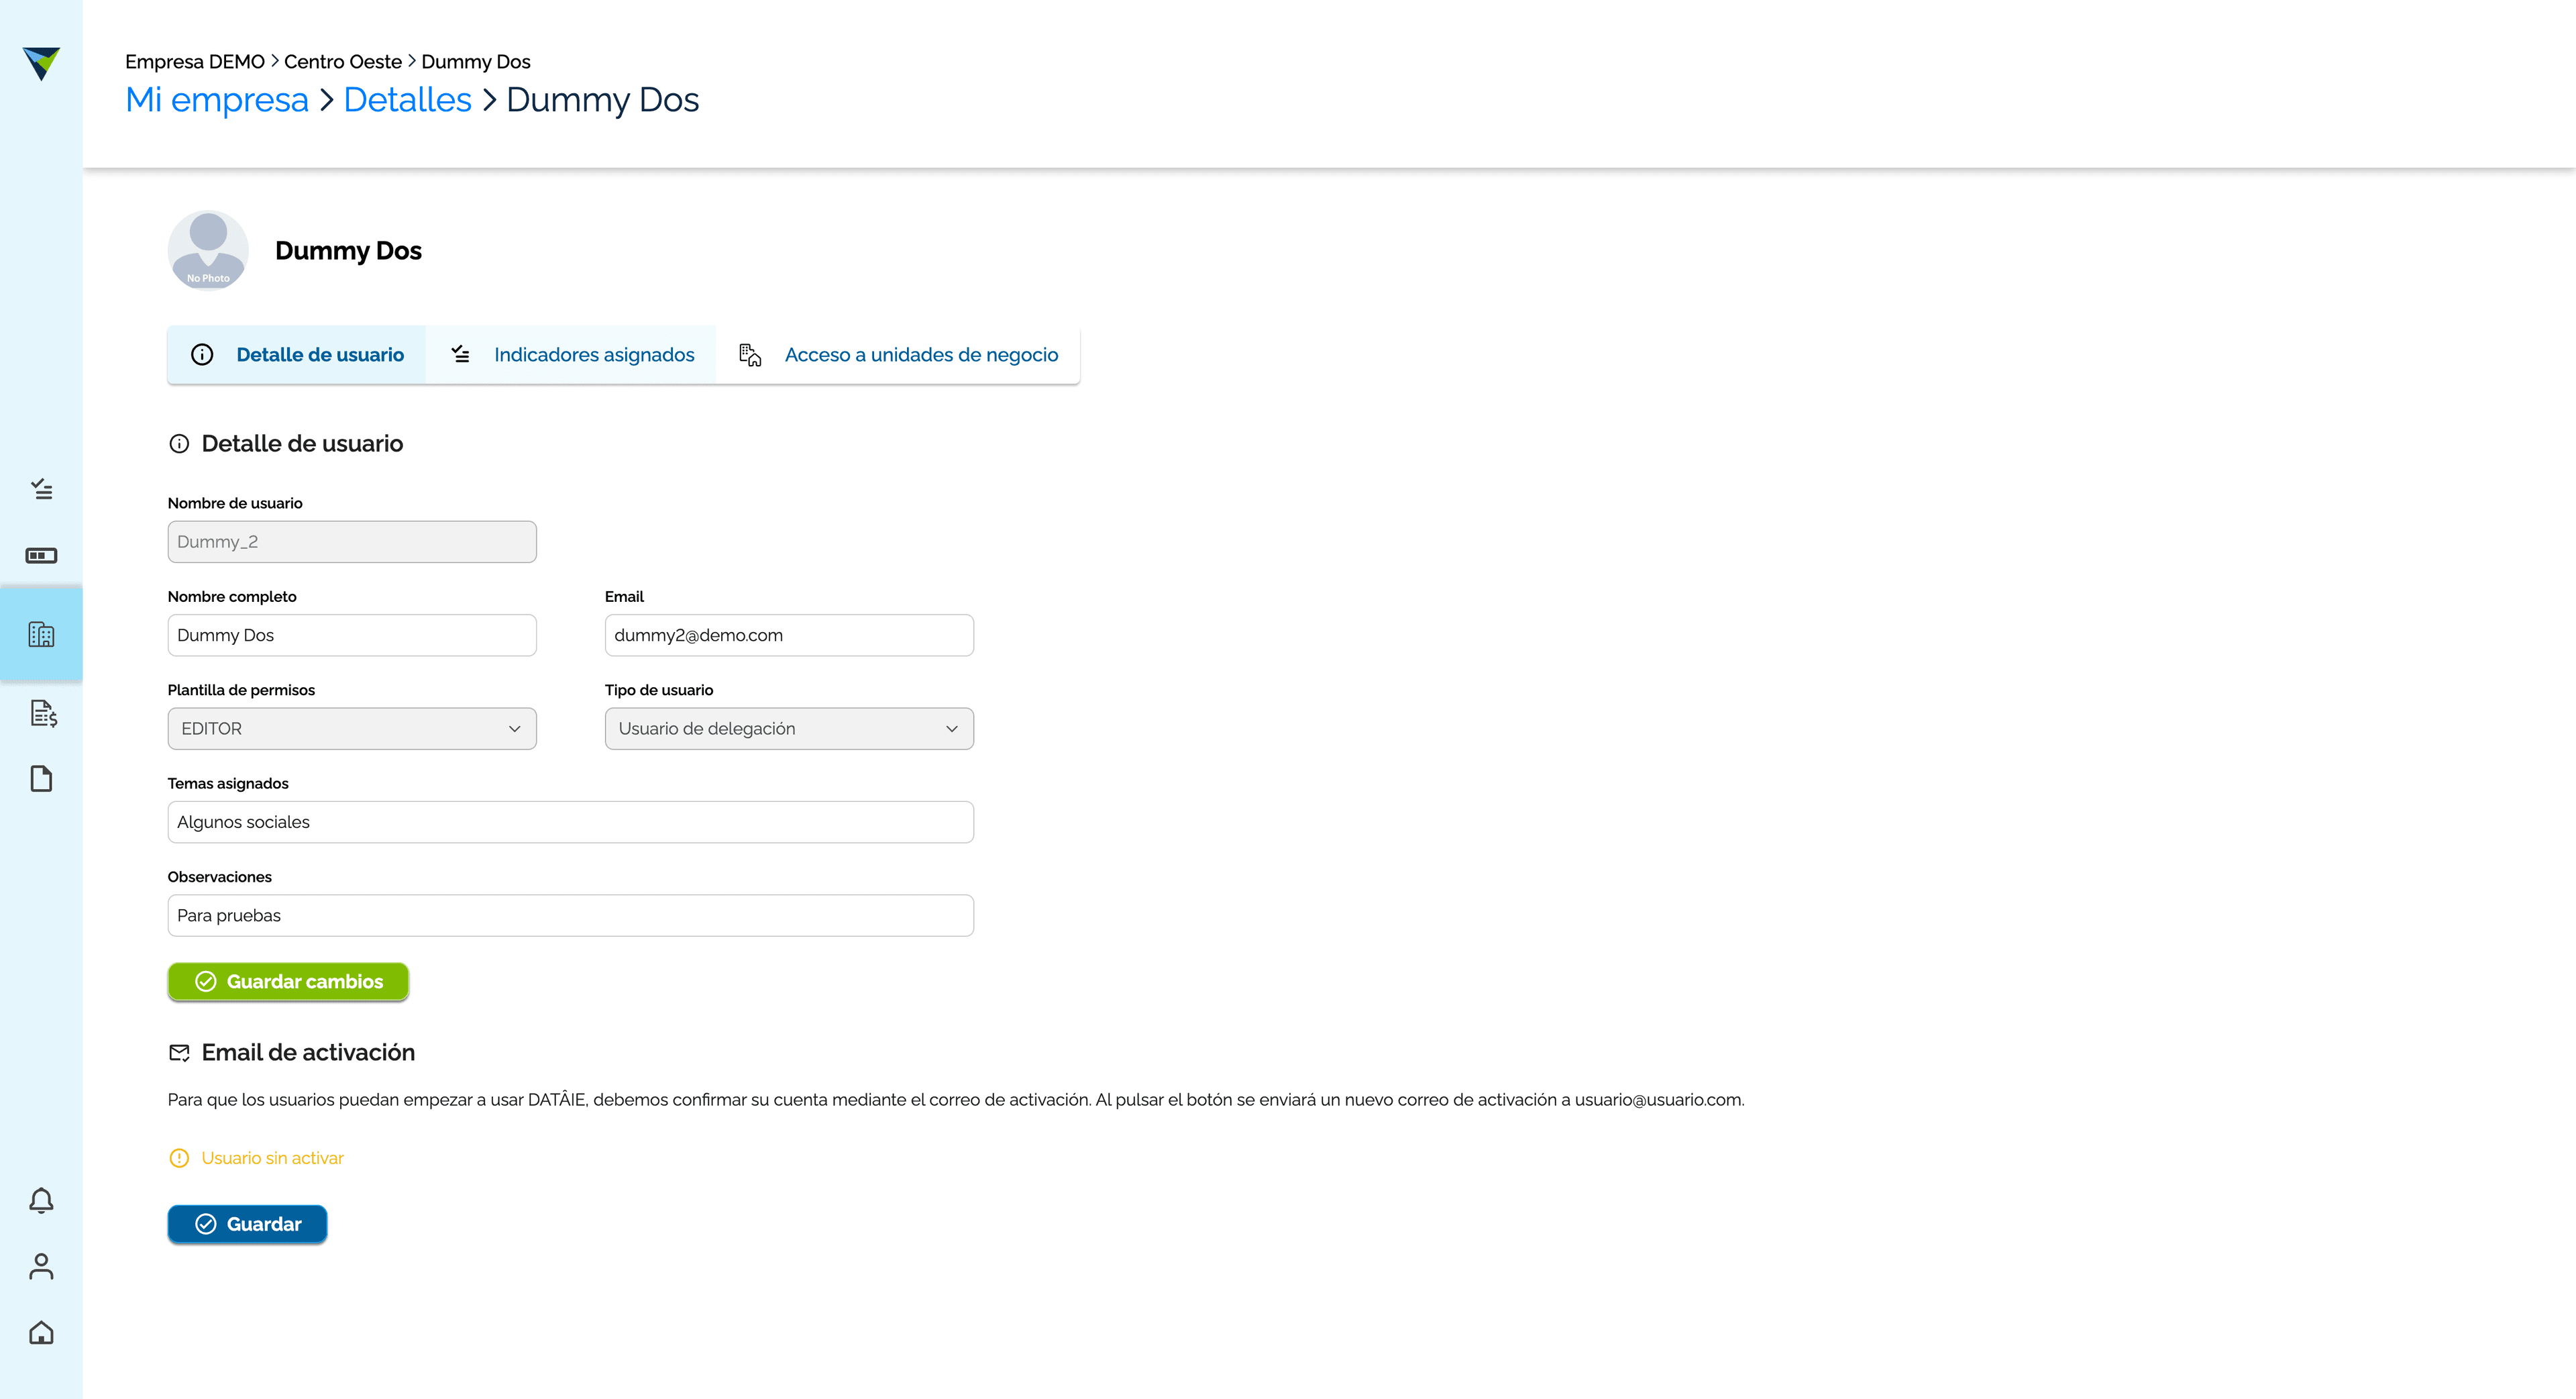
Task: Switch to Indicadores asignados tab
Action: pyautogui.click(x=571, y=355)
